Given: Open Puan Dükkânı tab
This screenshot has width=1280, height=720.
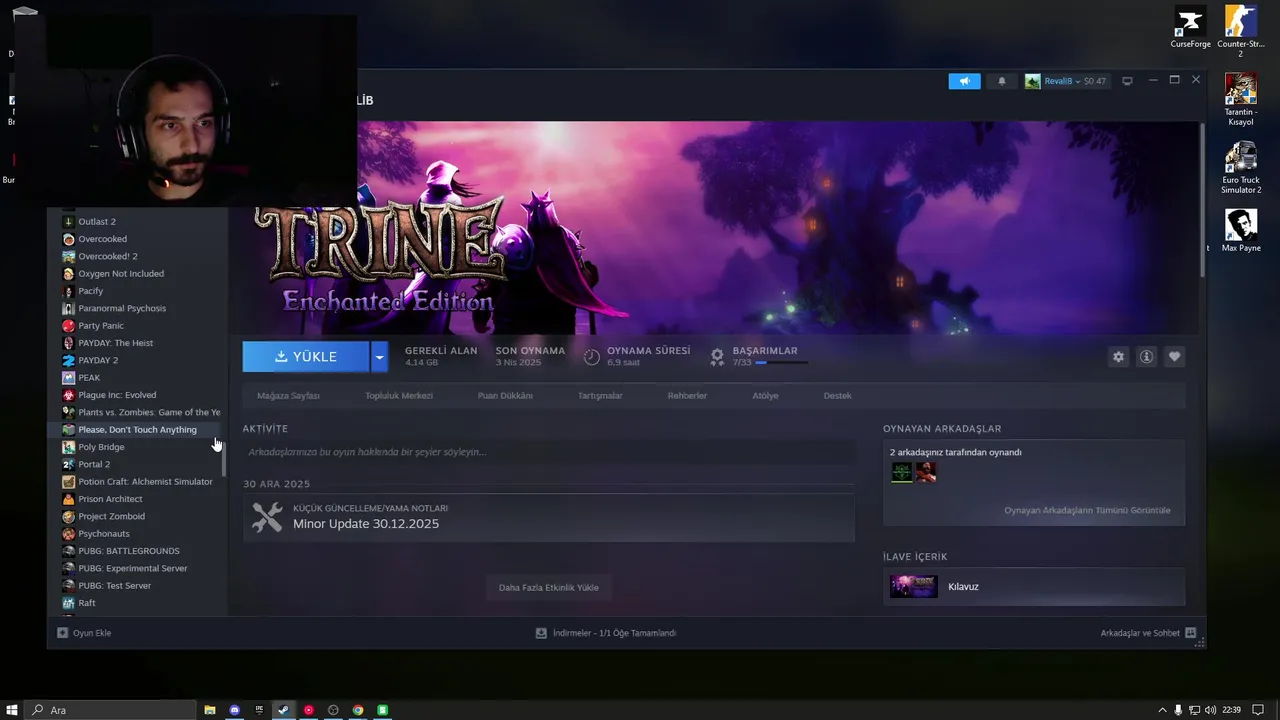Looking at the screenshot, I should [505, 396].
